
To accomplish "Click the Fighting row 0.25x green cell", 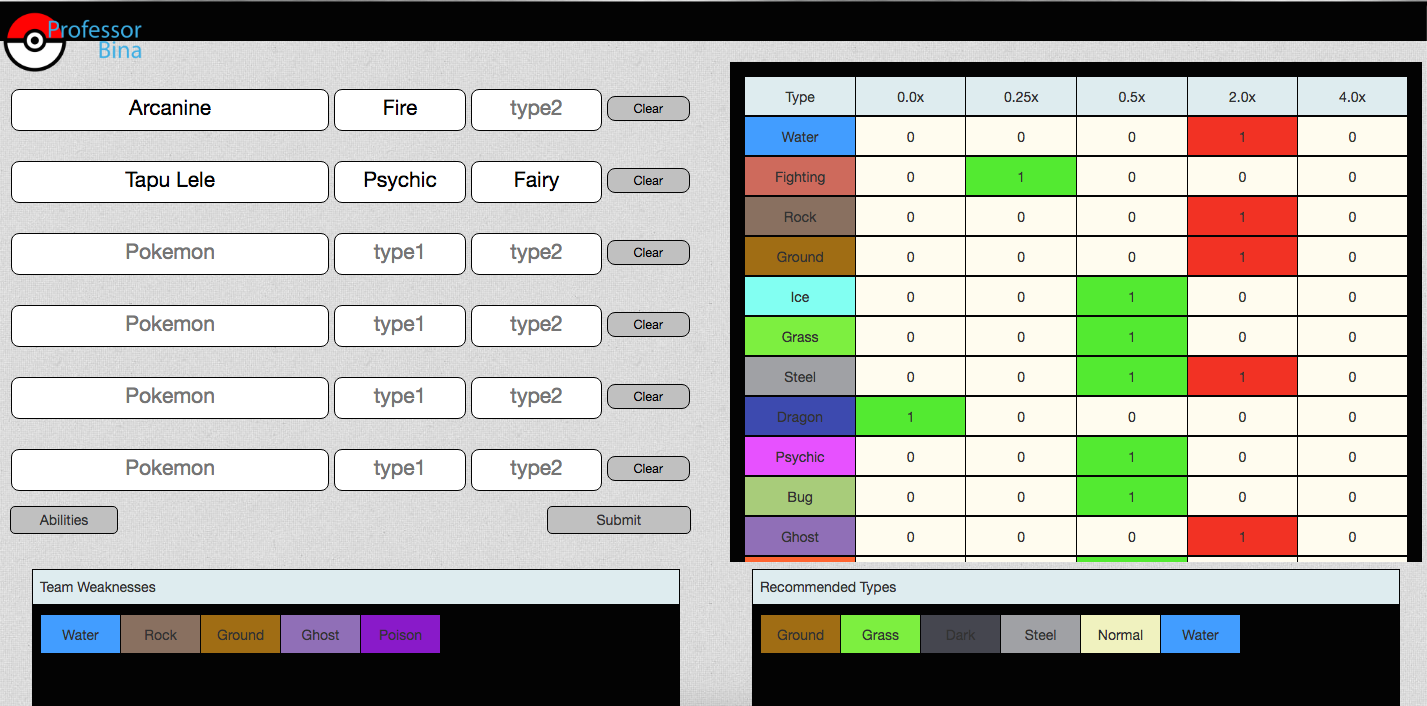I will coord(1021,177).
